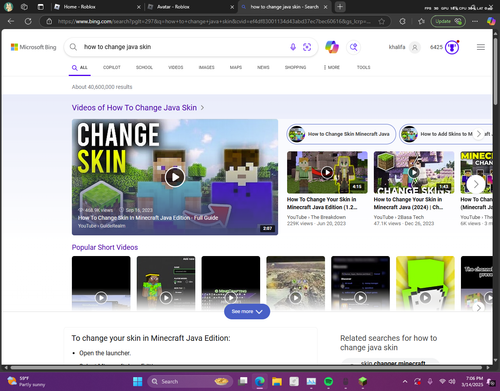The width and height of the screenshot is (500, 391).
Task: Open Popular Short Videos heading link
Action: [x=105, y=247]
